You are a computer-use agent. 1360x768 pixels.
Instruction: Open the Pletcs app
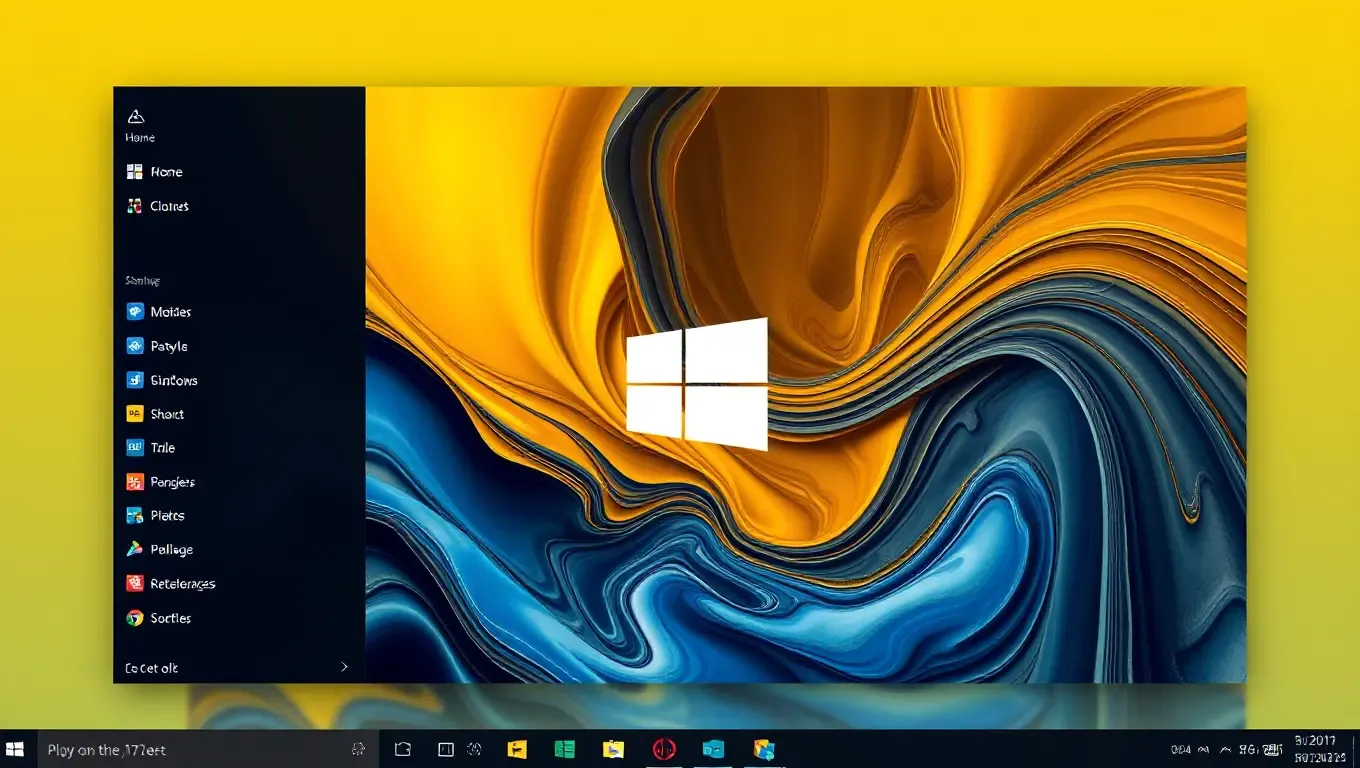point(155,516)
